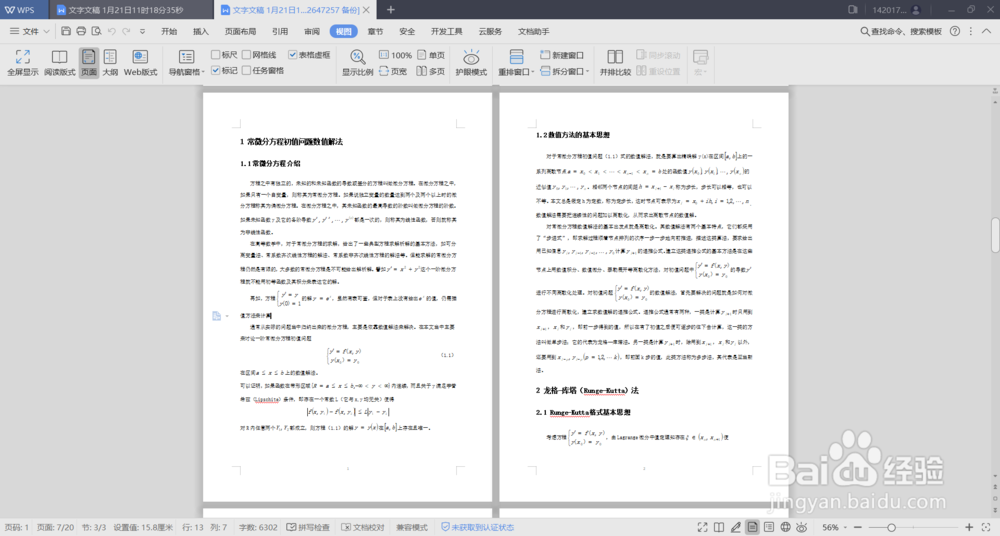Screen dimensions: 1000x536
Task: Open the 页面布局 page layout tab
Action: (240, 31)
